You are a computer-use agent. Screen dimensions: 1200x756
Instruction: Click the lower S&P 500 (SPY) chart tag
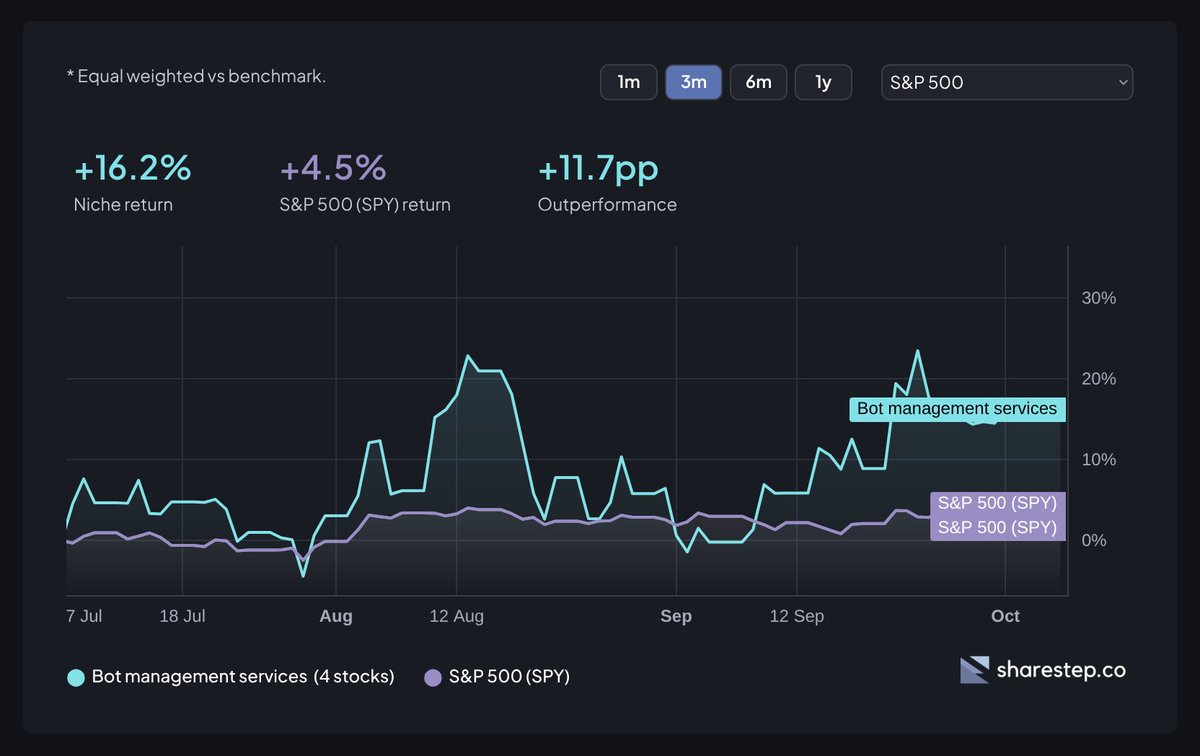(x=997, y=527)
